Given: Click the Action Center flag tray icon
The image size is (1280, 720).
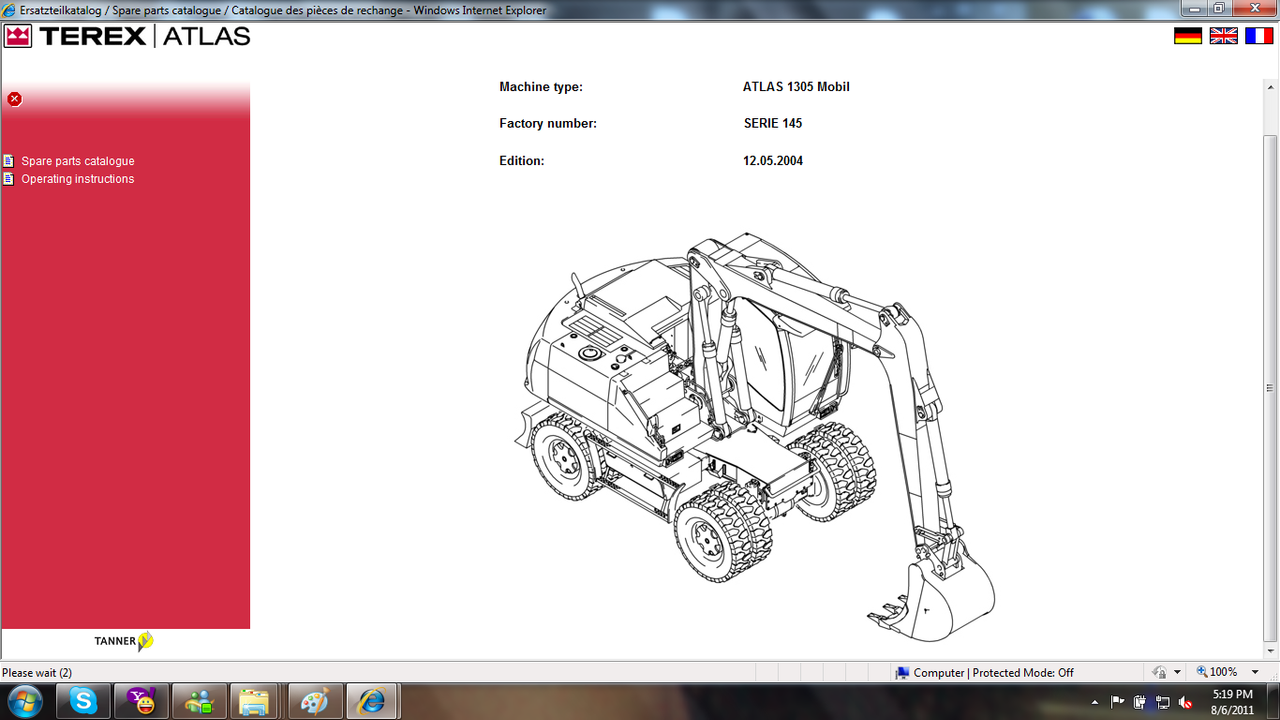Looking at the screenshot, I should [1117, 702].
